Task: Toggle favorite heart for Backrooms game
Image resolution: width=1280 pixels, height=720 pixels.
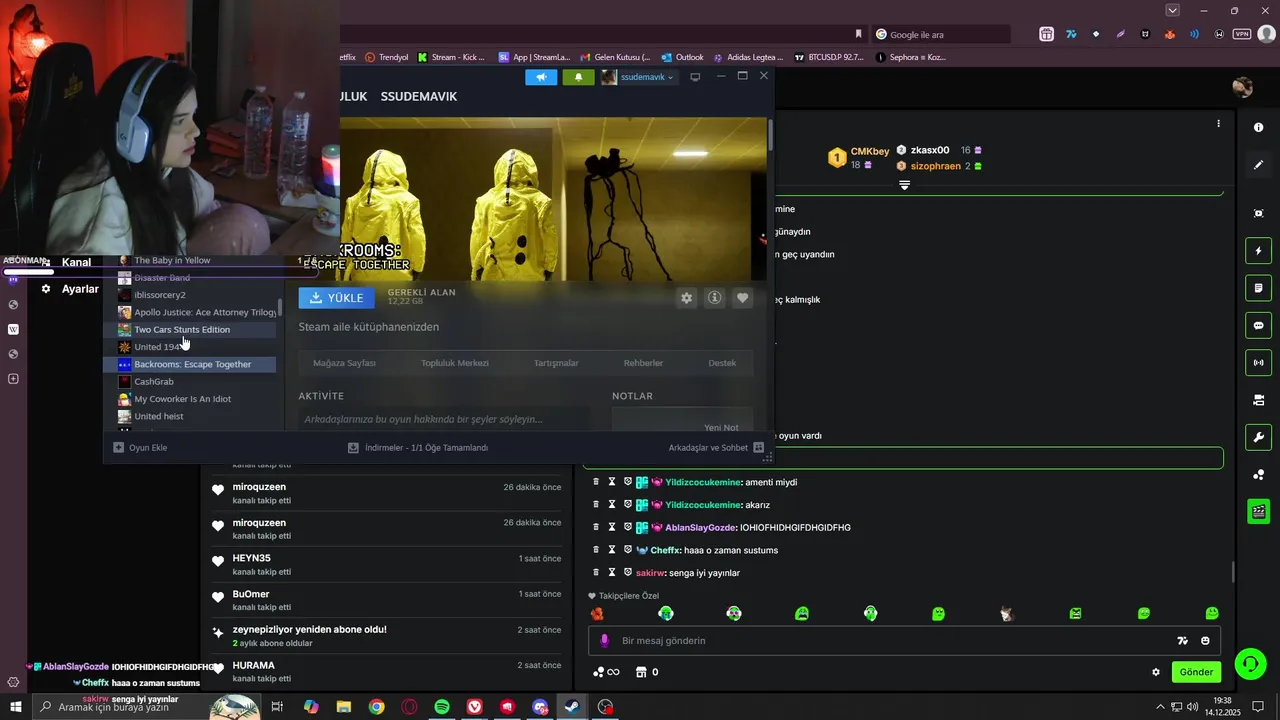Action: pos(742,298)
